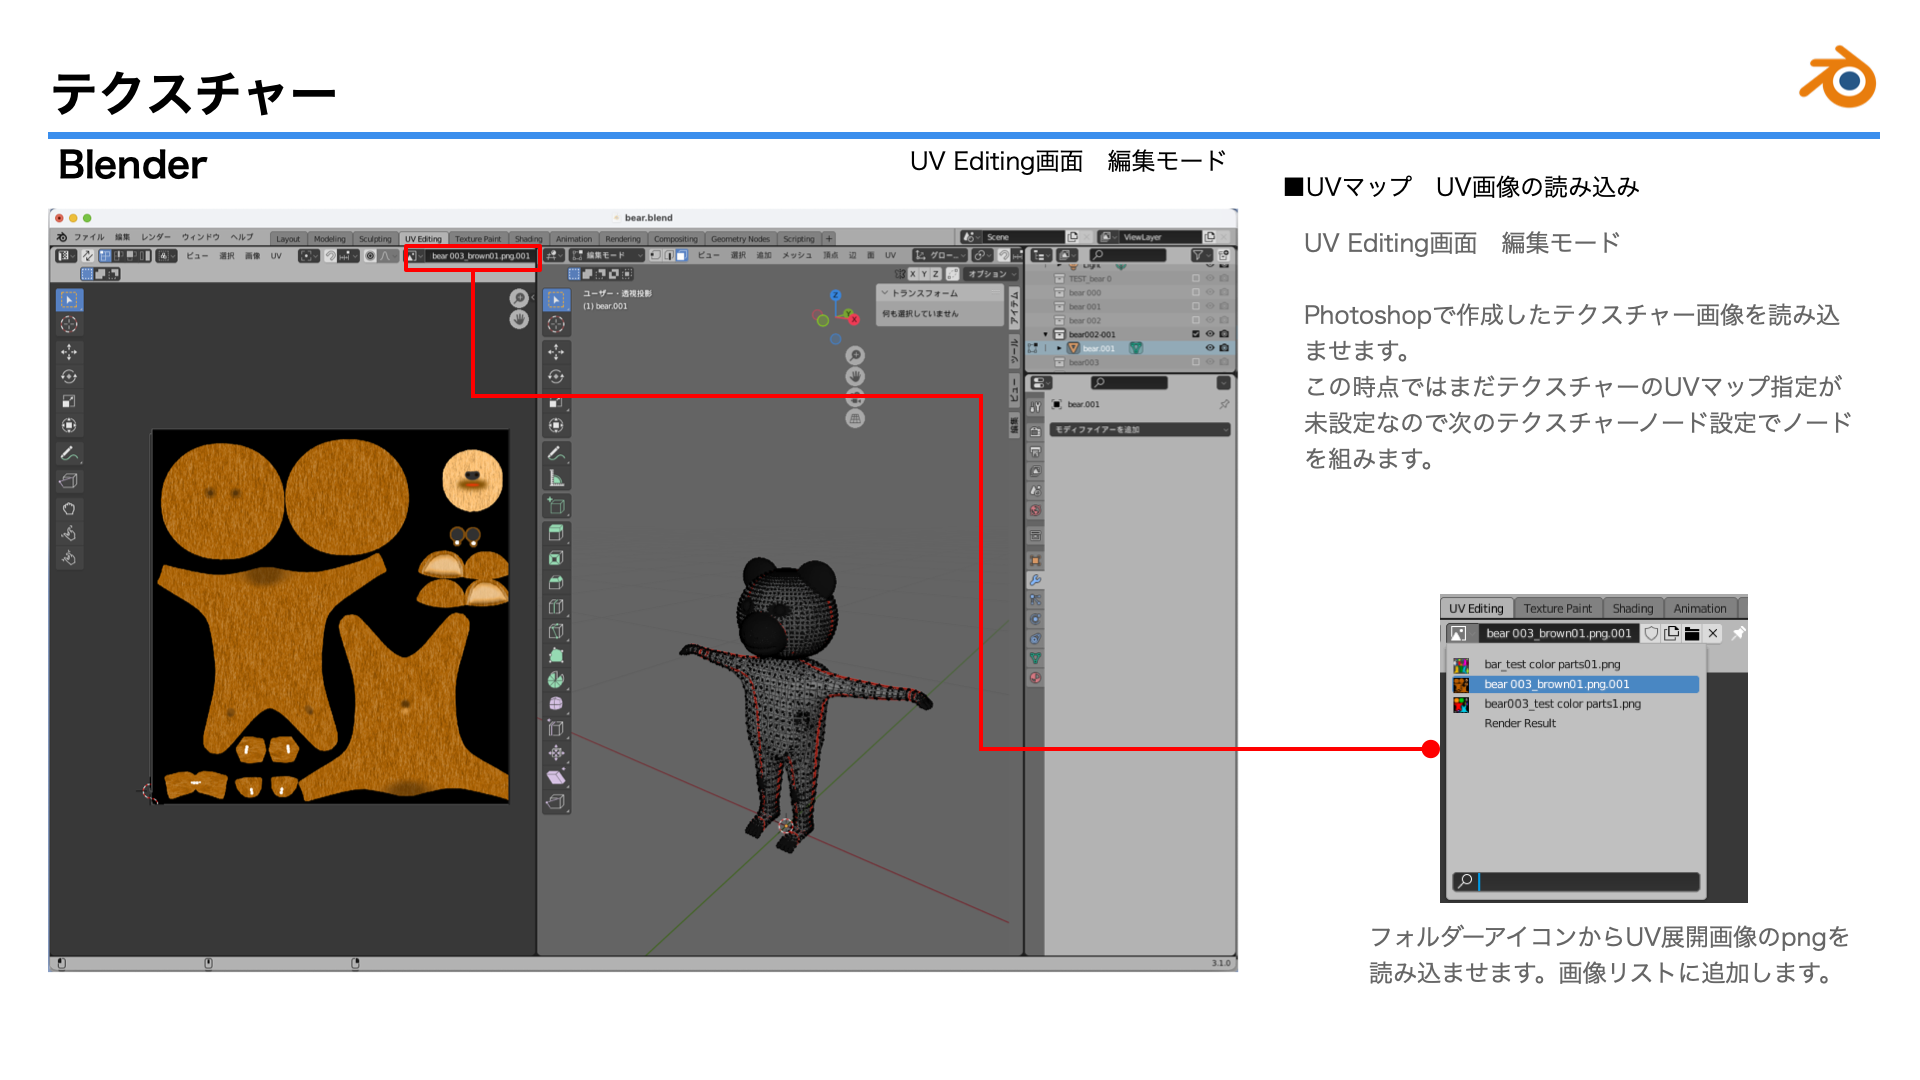Image resolution: width=1920 pixels, height=1080 pixels.
Task: Select 2D cursor tool in UV editor
Action: (69, 325)
